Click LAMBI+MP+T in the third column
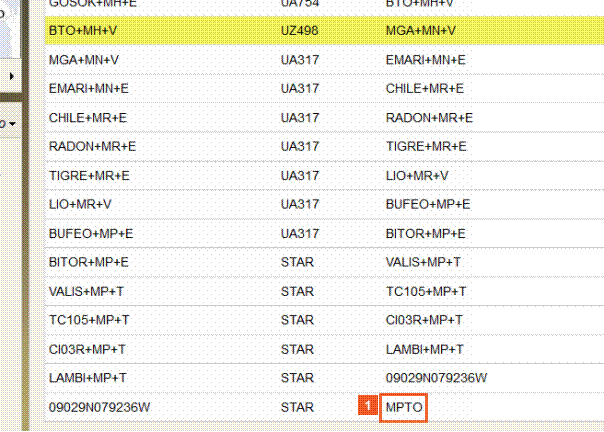The height and width of the screenshot is (432, 604). pyautogui.click(x=424, y=350)
